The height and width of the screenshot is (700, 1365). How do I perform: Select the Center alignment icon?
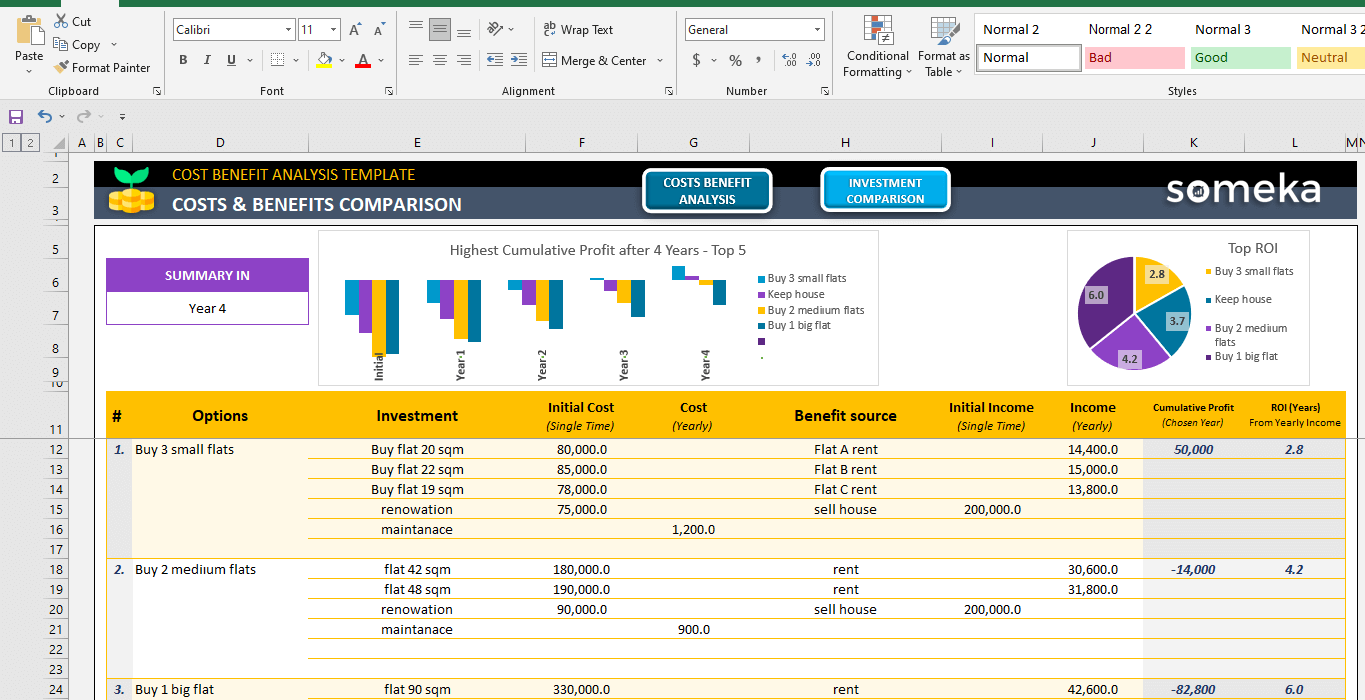pyautogui.click(x=439, y=62)
